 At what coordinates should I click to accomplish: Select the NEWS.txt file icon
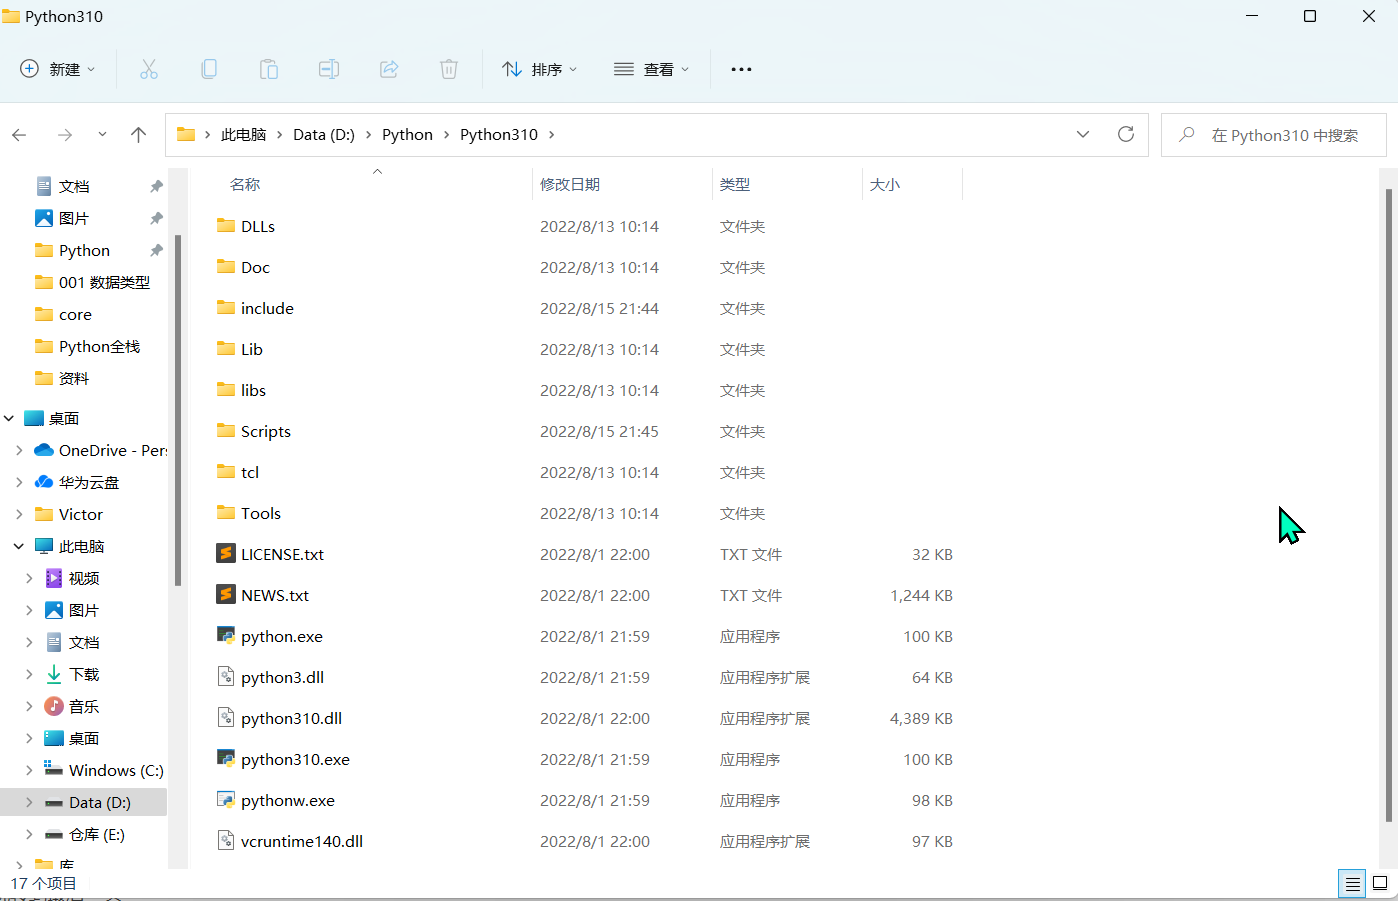(x=226, y=595)
